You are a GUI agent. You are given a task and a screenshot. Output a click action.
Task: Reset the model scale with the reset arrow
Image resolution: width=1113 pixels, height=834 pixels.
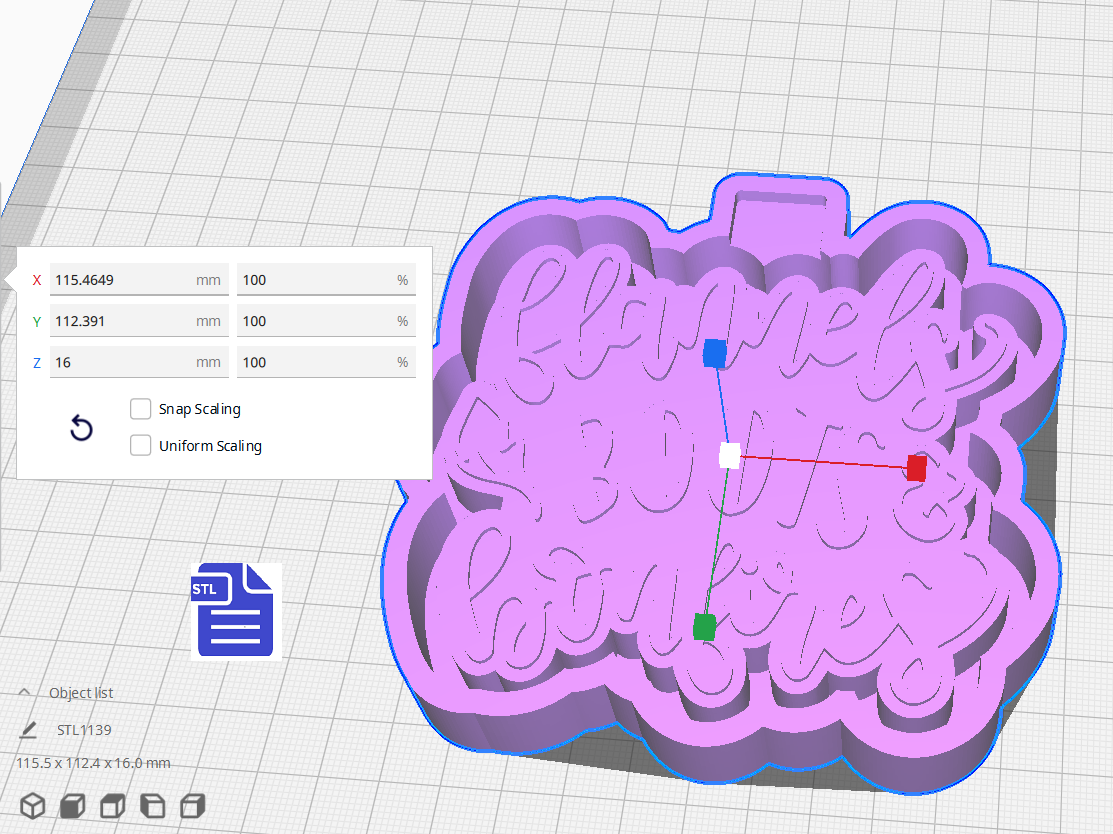point(80,428)
